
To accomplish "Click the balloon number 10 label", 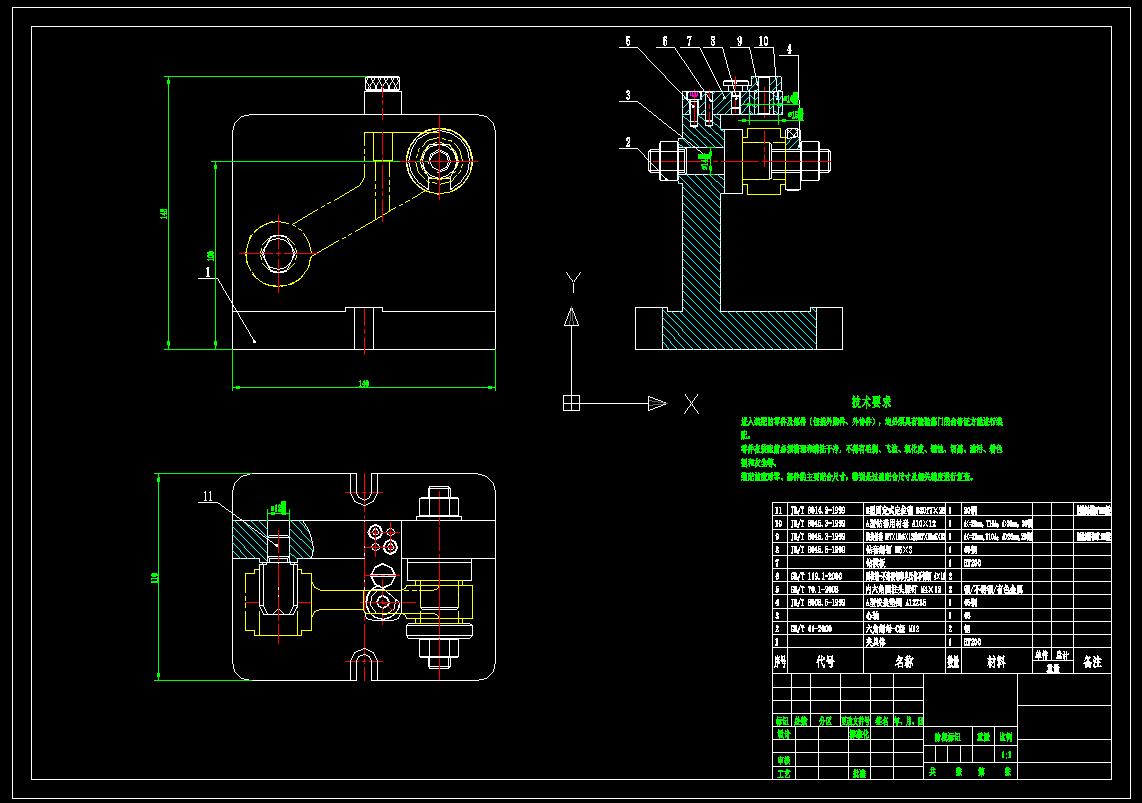I will point(763,41).
